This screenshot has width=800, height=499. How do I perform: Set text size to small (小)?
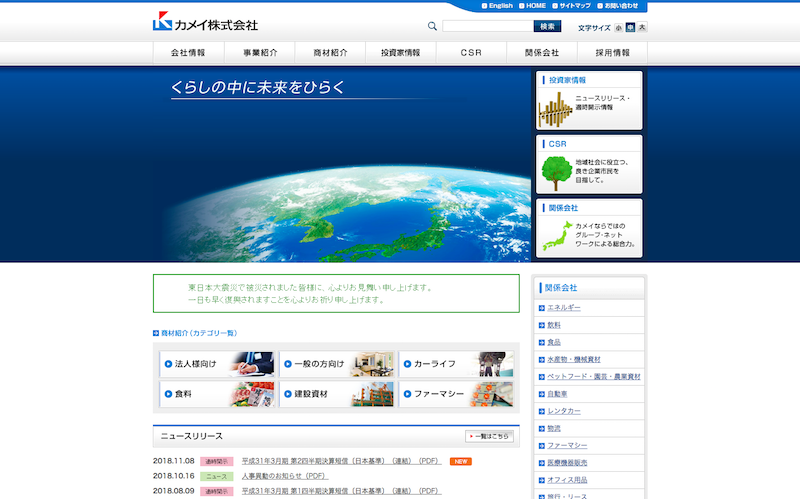tap(619, 28)
